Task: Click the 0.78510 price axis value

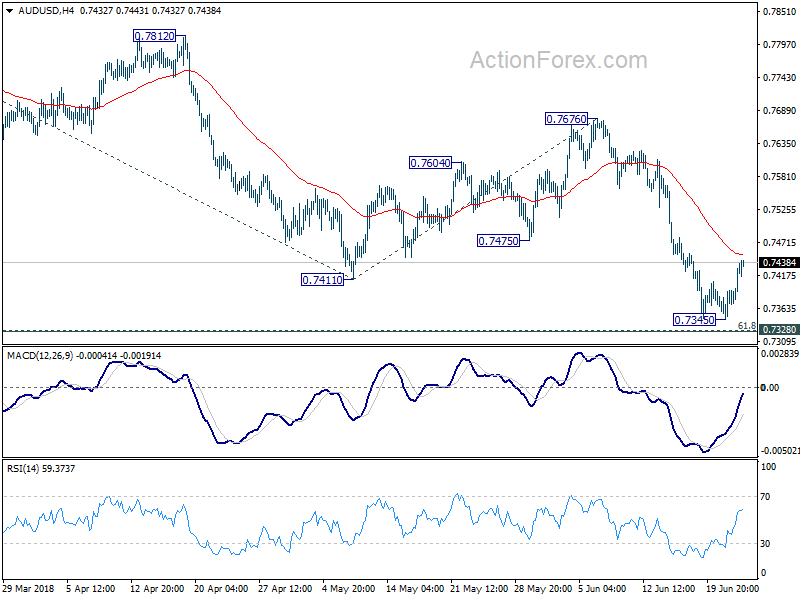Action: pos(779,12)
